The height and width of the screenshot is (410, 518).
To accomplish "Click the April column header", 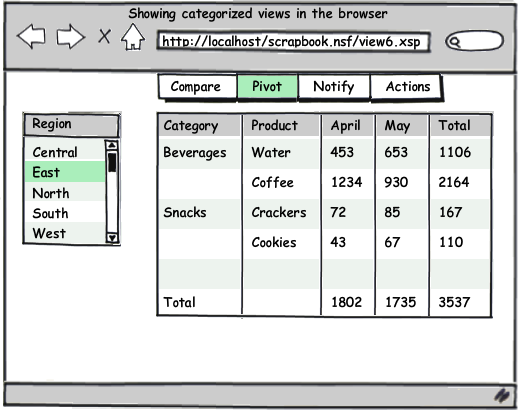I will (347, 125).
